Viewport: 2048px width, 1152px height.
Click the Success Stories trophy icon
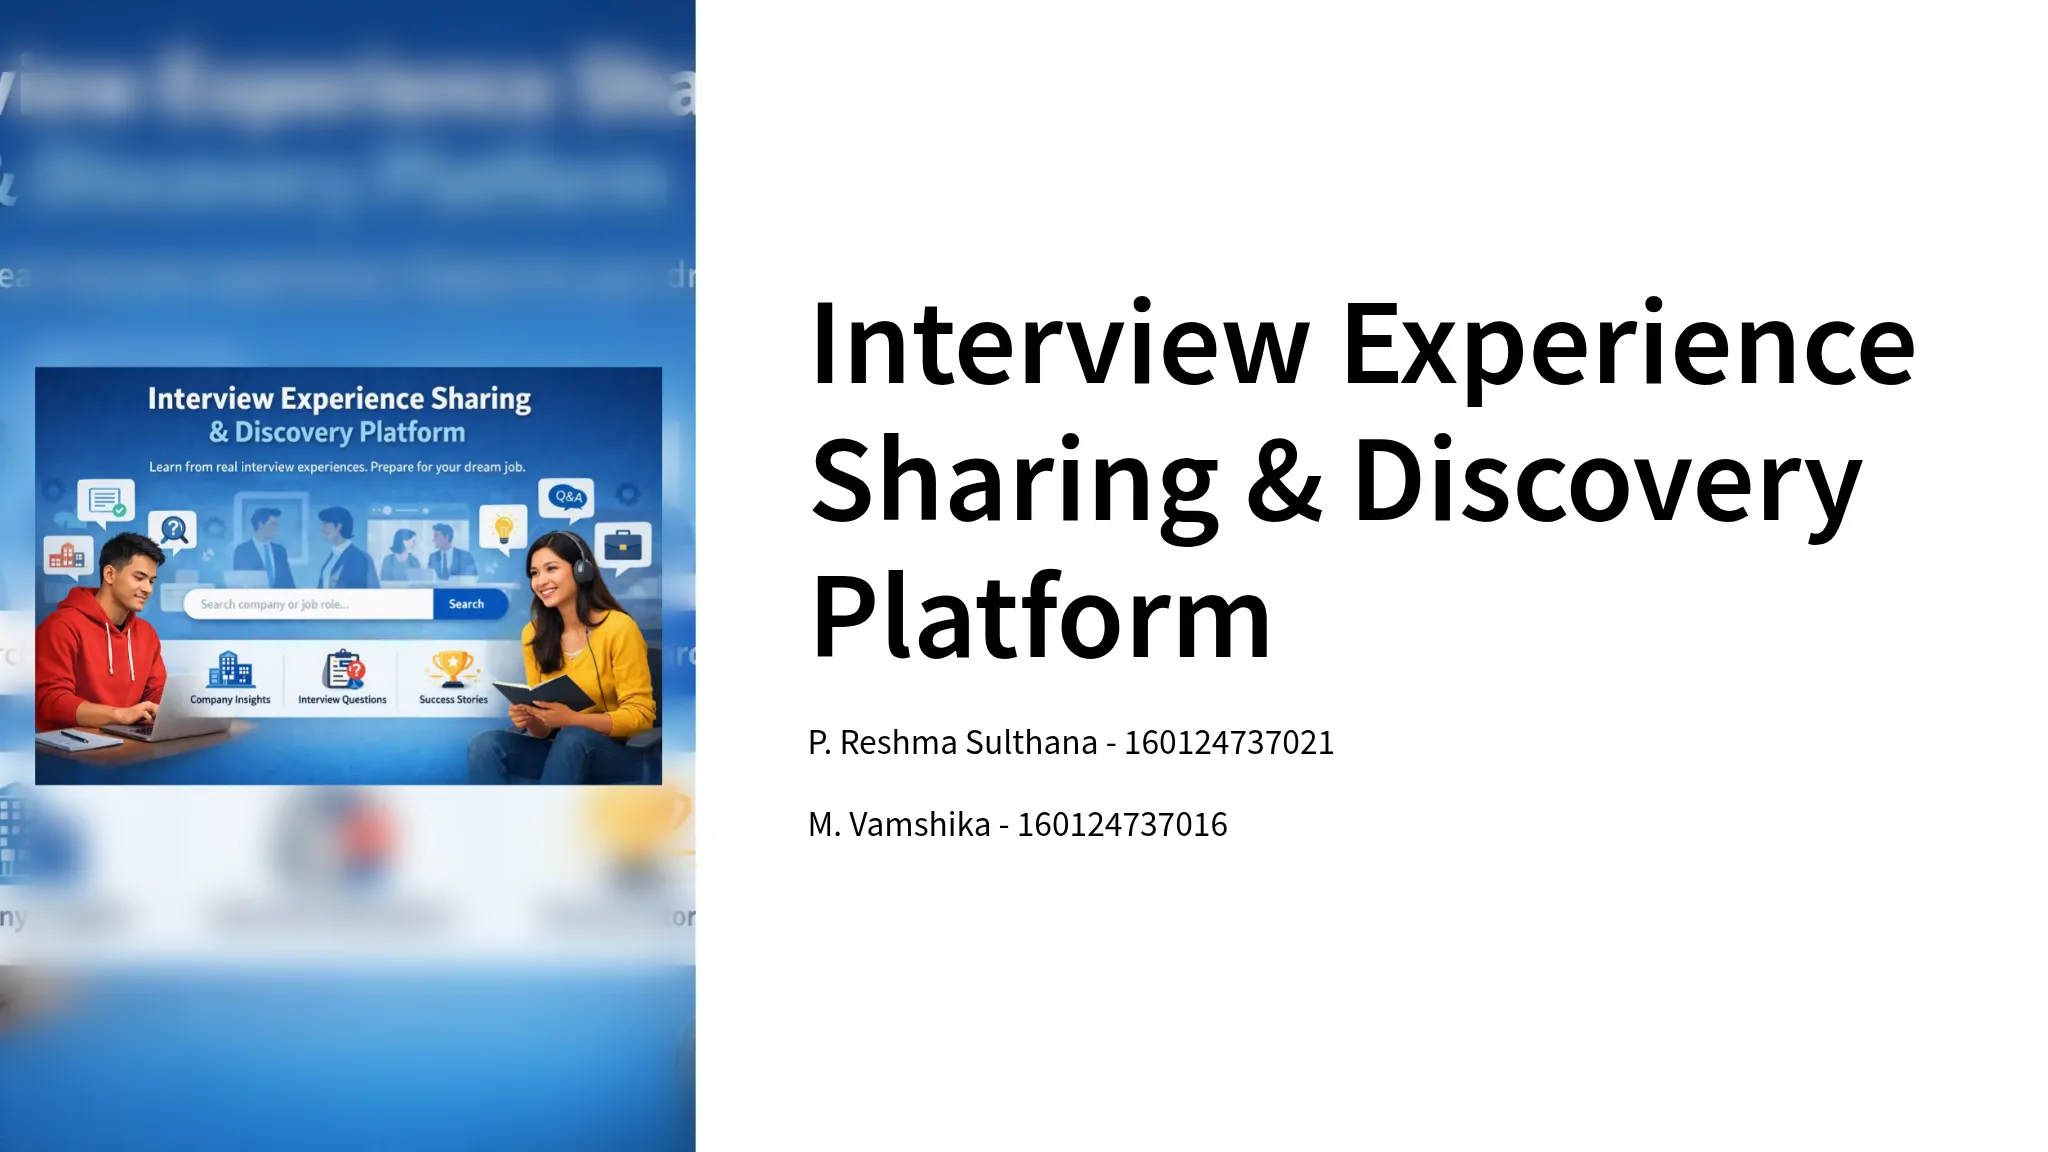click(453, 669)
